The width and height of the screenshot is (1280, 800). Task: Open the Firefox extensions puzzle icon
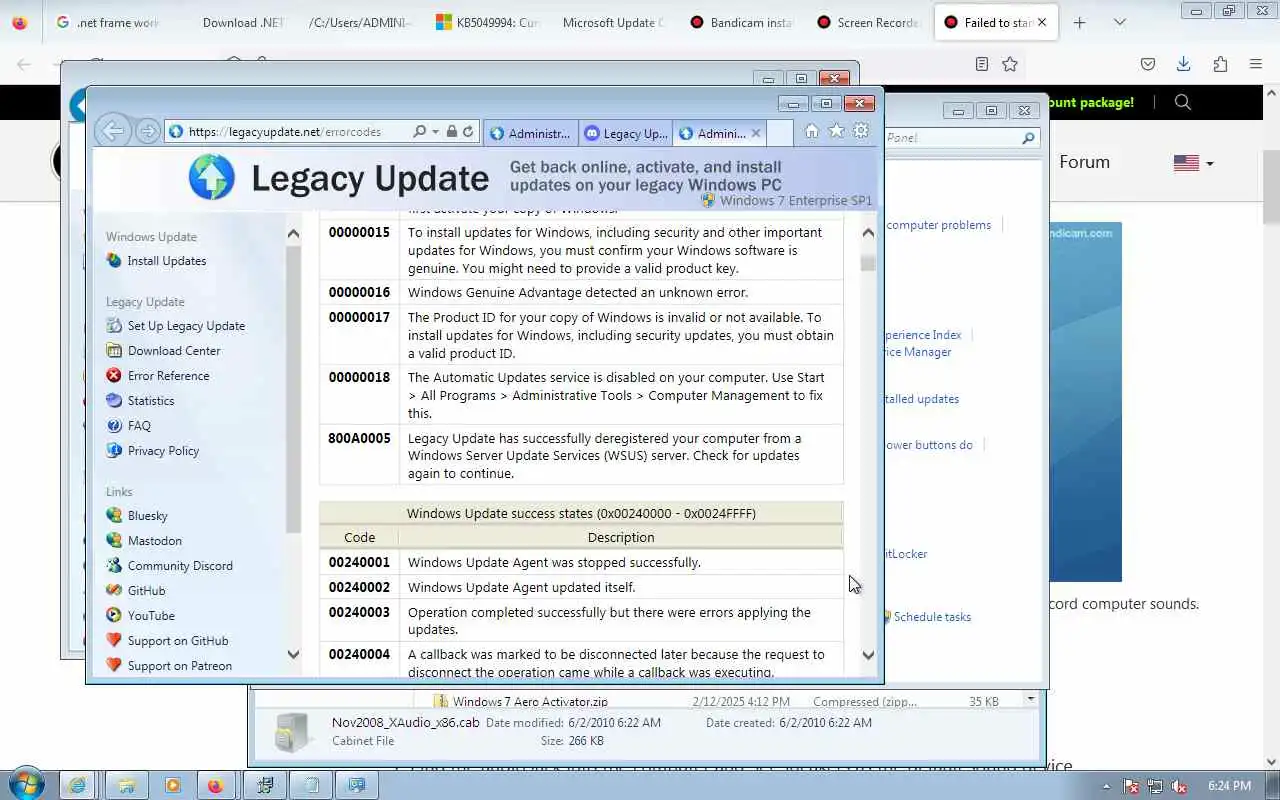click(x=1220, y=64)
